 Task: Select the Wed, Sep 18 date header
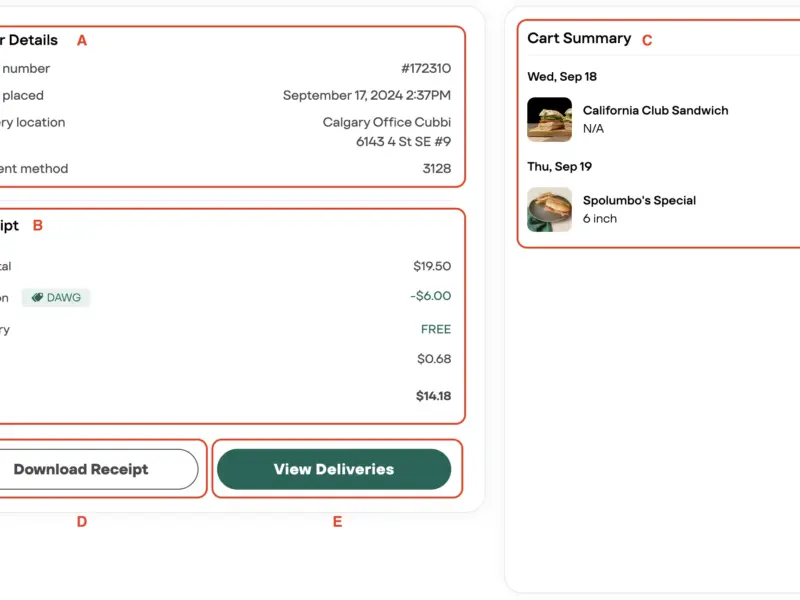tap(562, 77)
